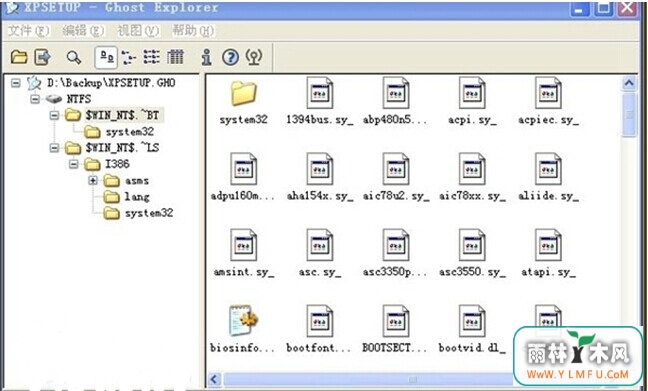648x391 pixels.
Task: Select the bootvid.dl_ file icon
Action: tap(472, 321)
